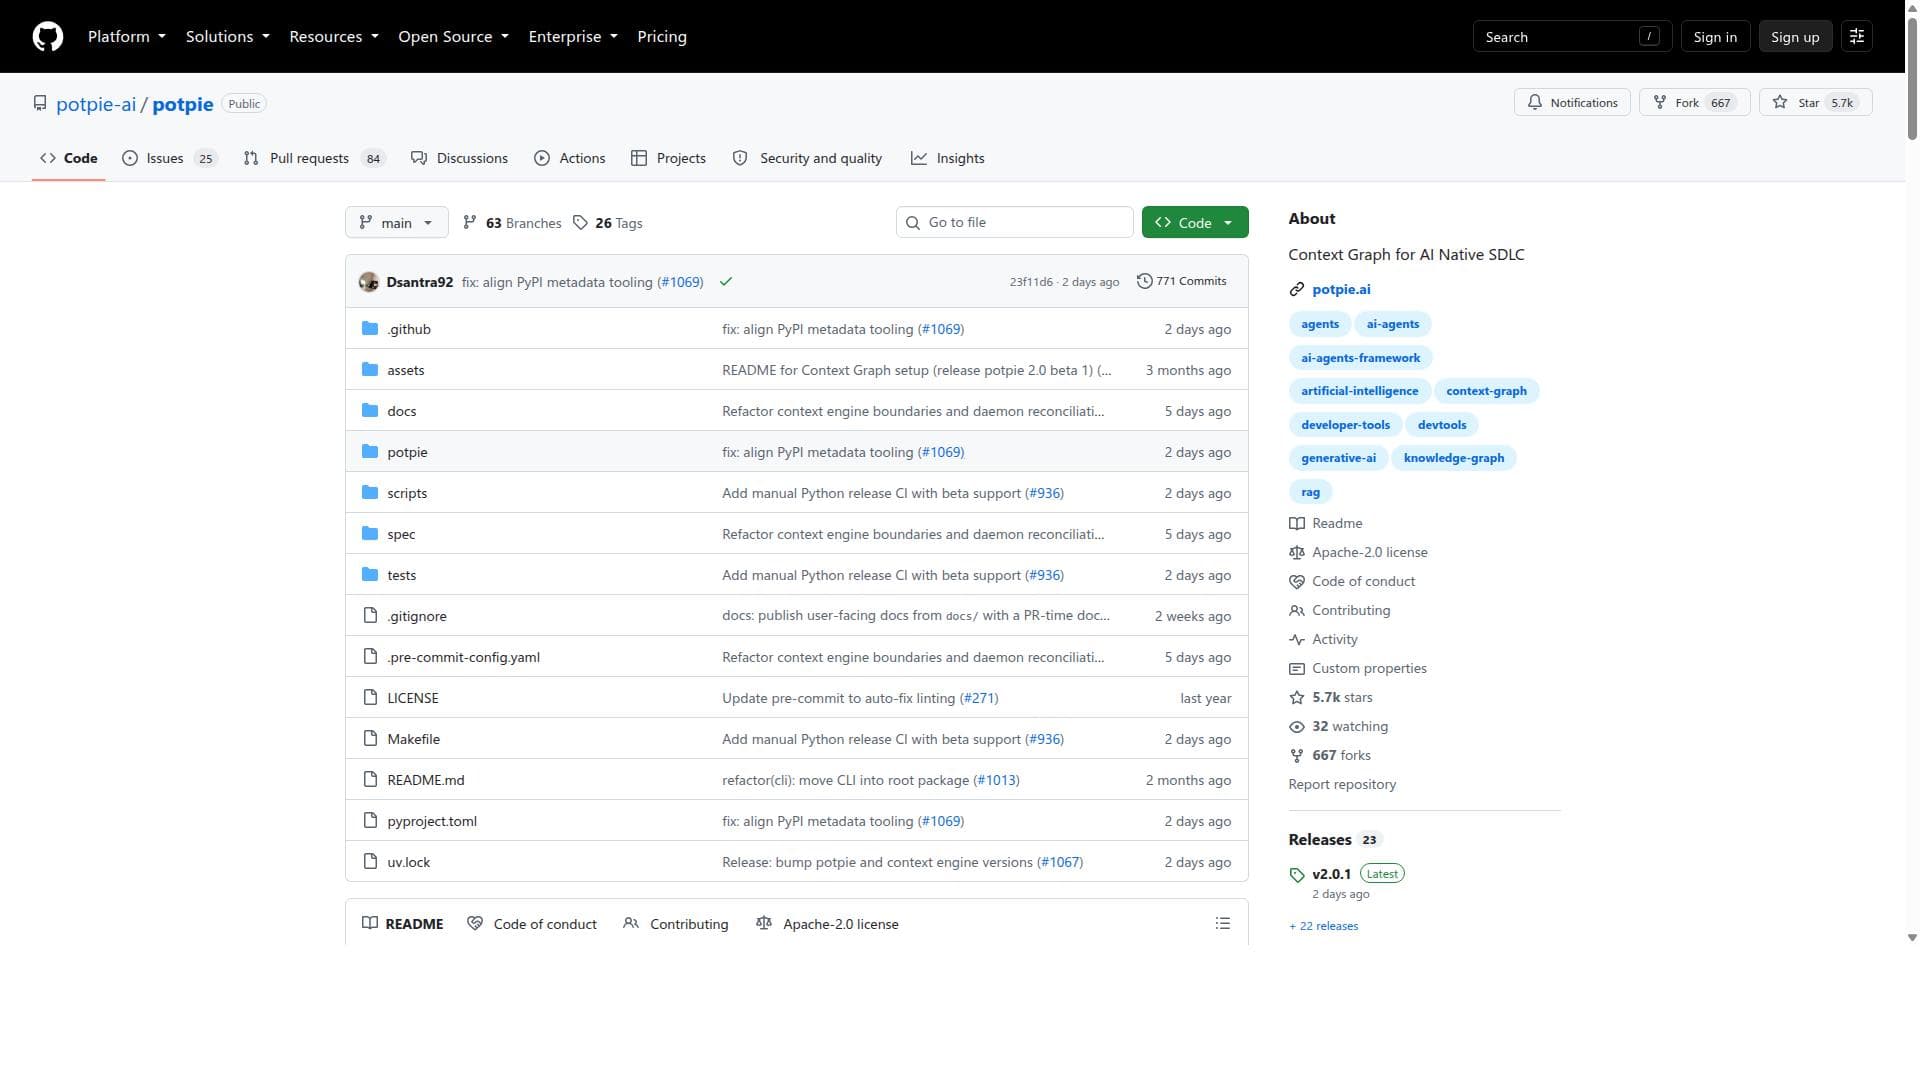
Task: Select the uv.lock file icon
Action: click(x=370, y=862)
